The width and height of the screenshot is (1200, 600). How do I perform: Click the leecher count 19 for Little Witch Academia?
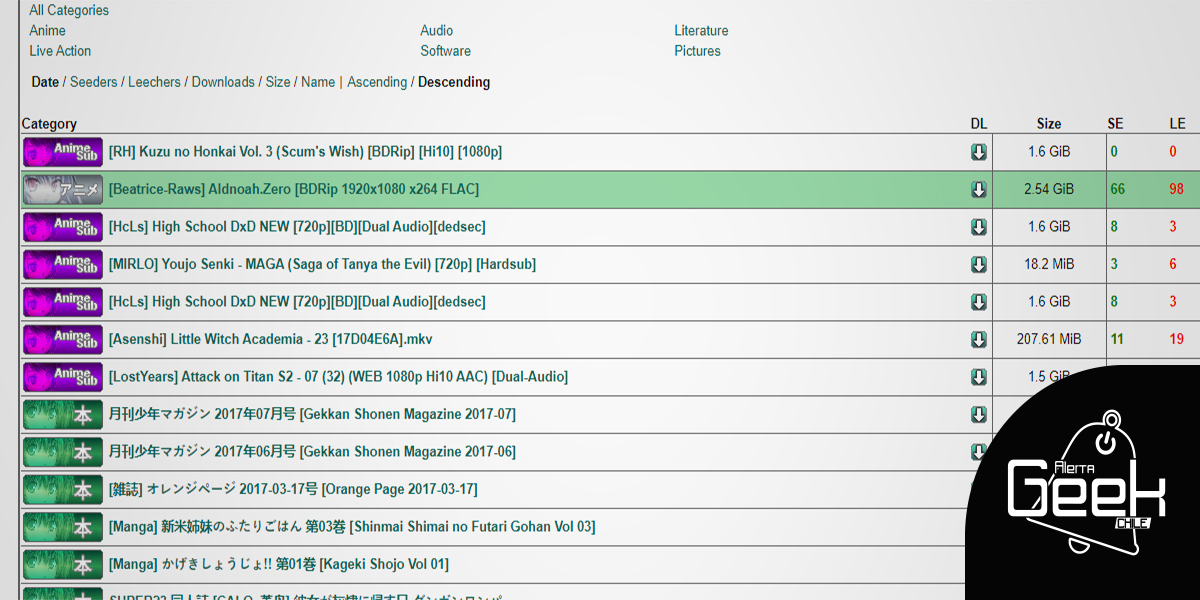1177,339
